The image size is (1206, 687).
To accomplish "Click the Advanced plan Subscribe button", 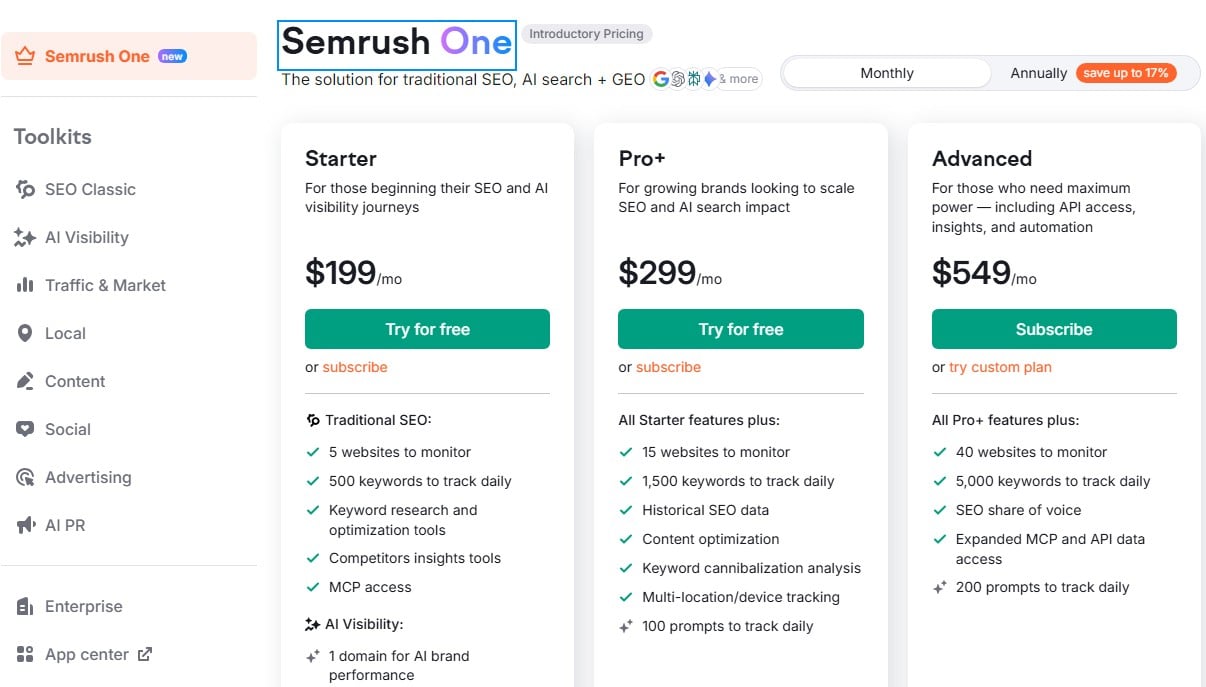I will 1053,329.
